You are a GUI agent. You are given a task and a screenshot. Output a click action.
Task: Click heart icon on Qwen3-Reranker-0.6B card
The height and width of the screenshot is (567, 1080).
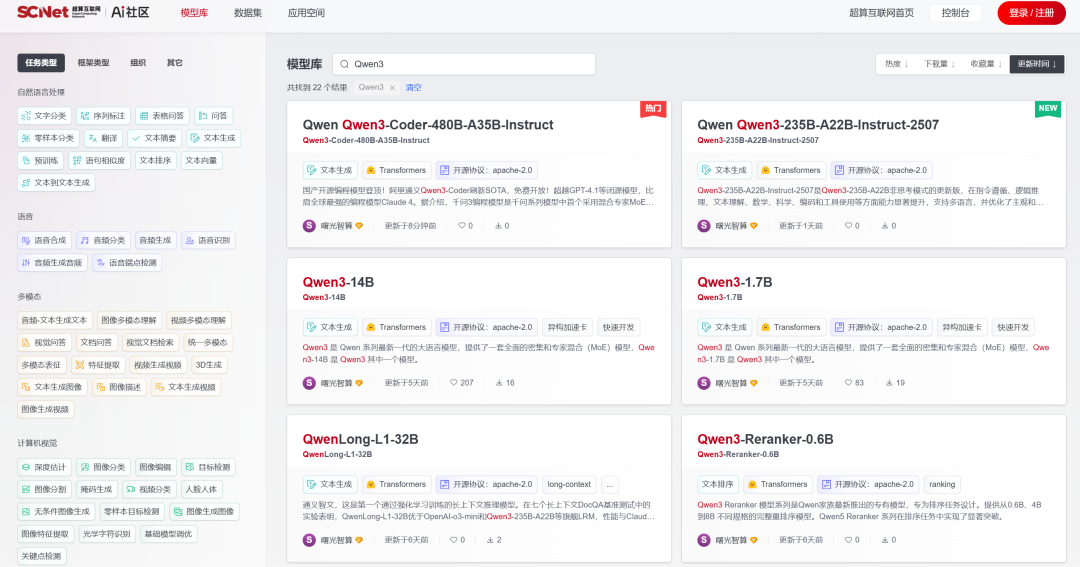point(848,540)
